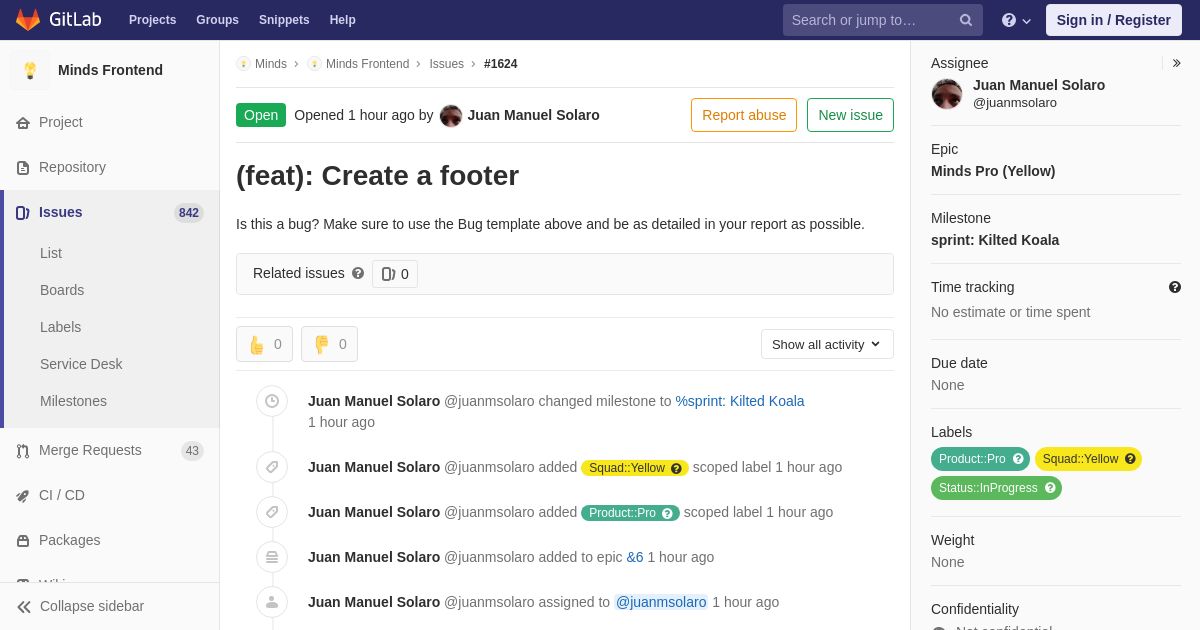Click the author avatar next to Opened
1200x630 pixels.
451,115
